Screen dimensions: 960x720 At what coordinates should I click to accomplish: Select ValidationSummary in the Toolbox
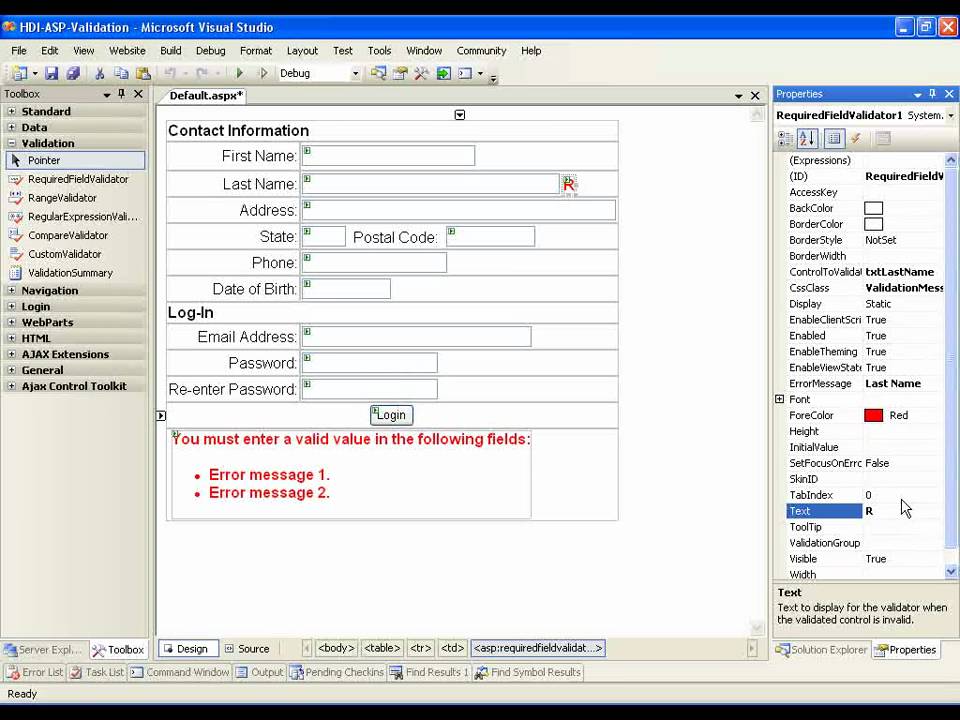pos(70,273)
